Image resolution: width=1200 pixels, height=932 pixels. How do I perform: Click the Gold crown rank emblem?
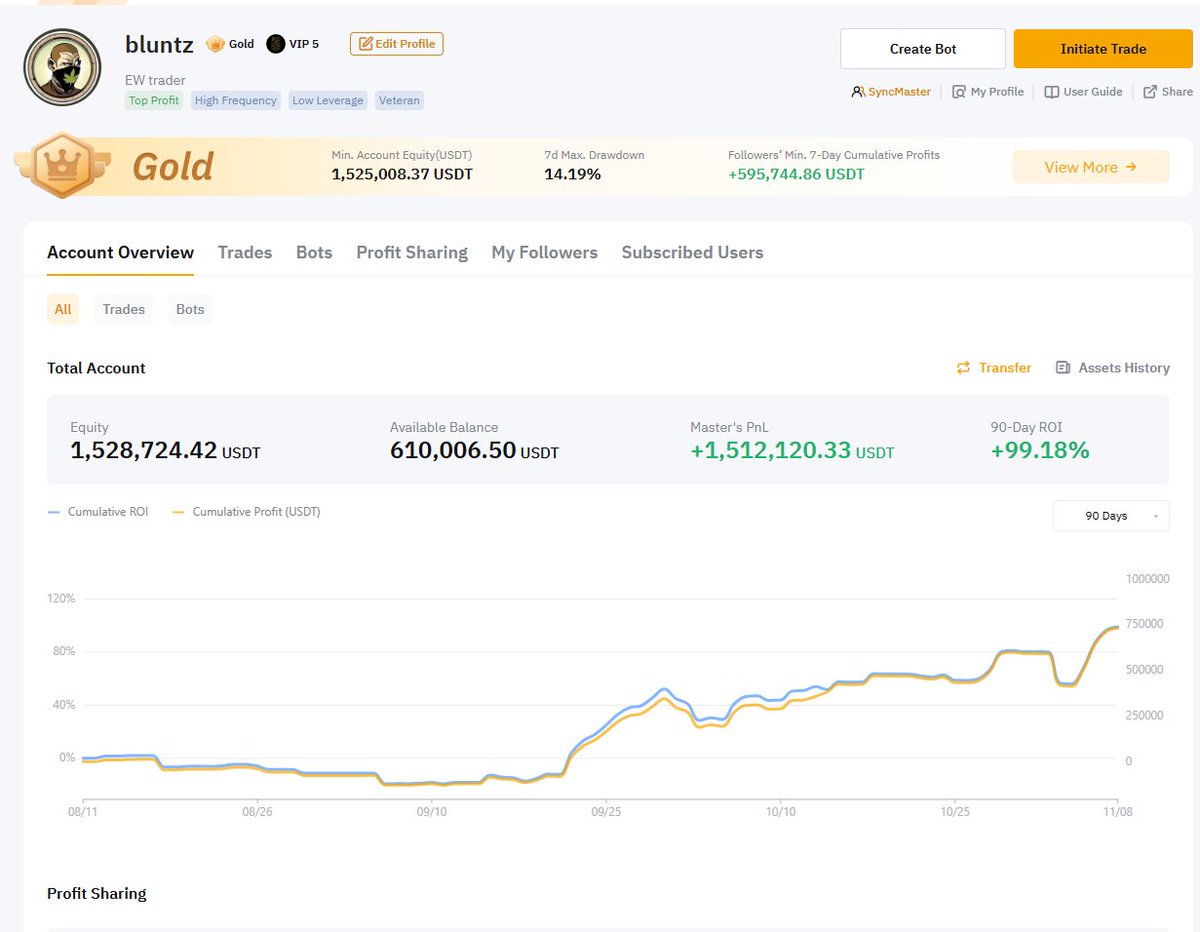pyautogui.click(x=60, y=164)
